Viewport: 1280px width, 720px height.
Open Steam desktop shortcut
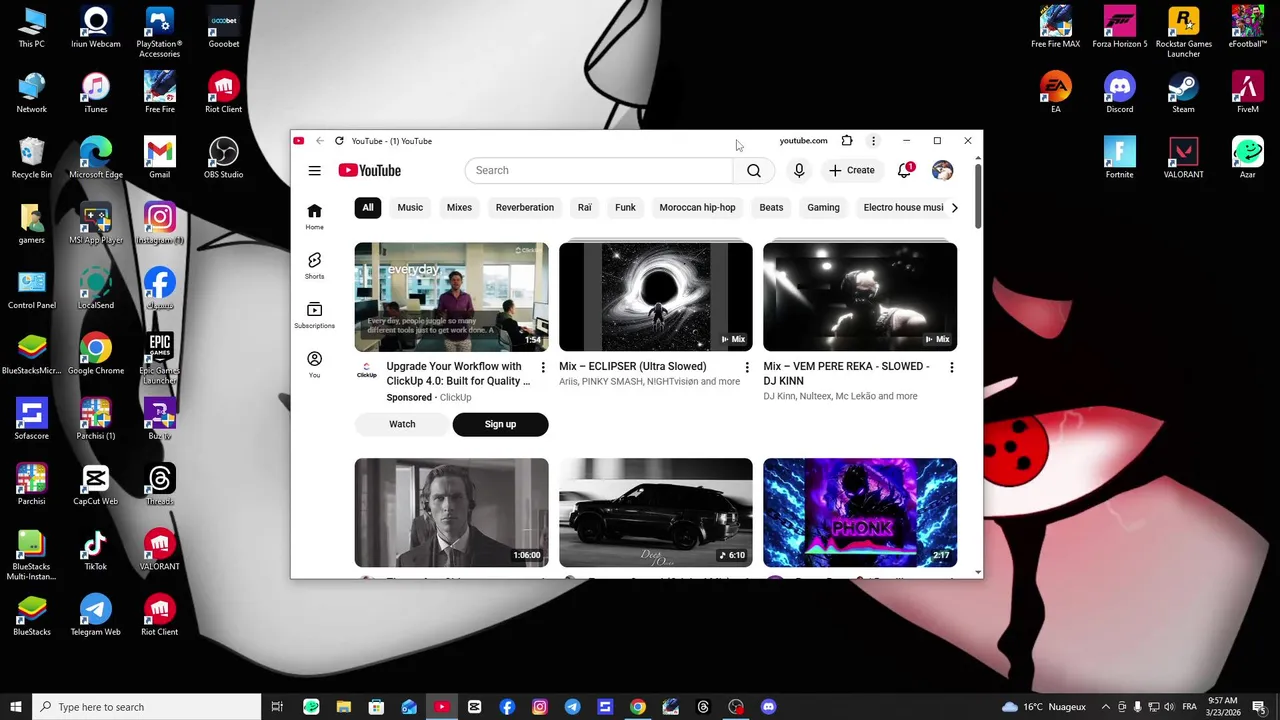1183,93
